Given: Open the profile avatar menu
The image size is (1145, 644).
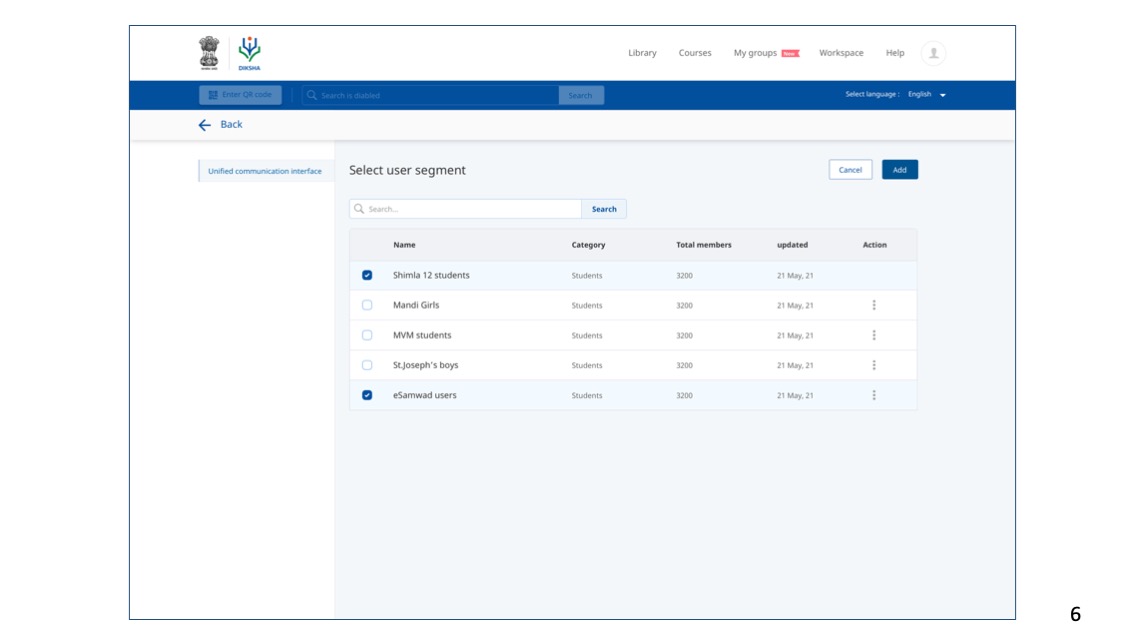Looking at the screenshot, I should (x=933, y=52).
